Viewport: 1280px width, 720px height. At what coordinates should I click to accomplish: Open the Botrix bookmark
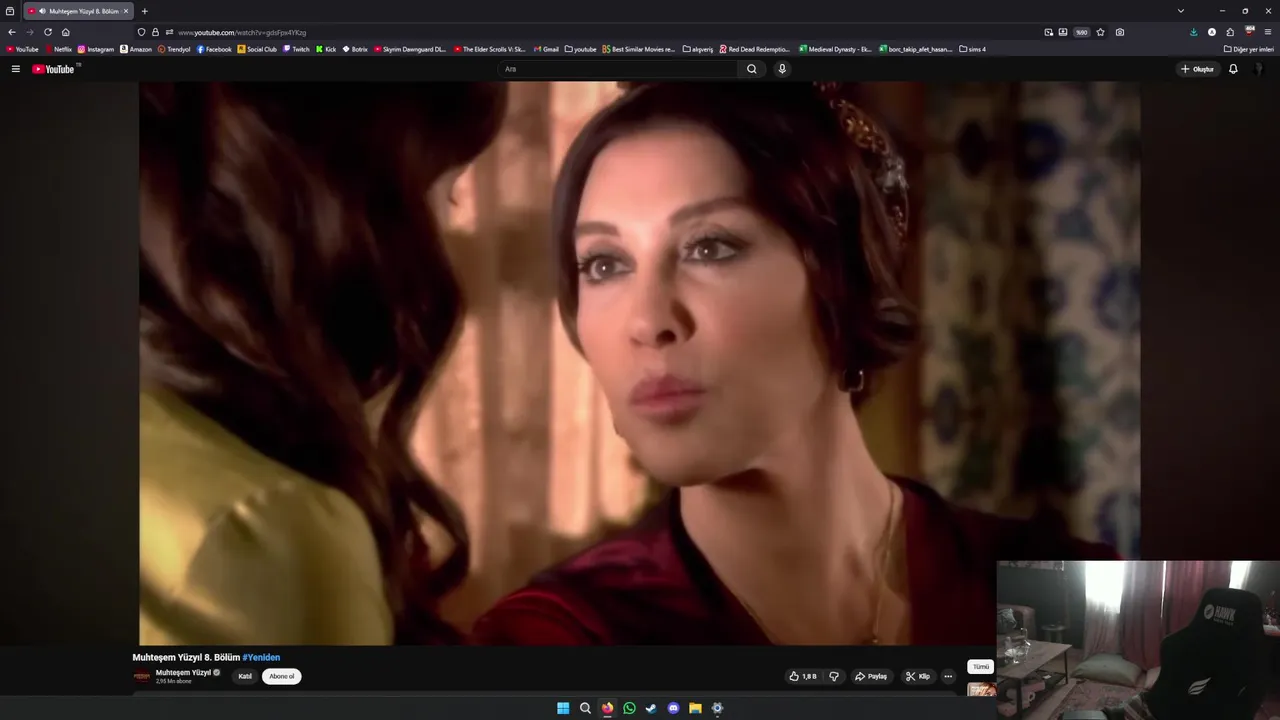point(355,49)
